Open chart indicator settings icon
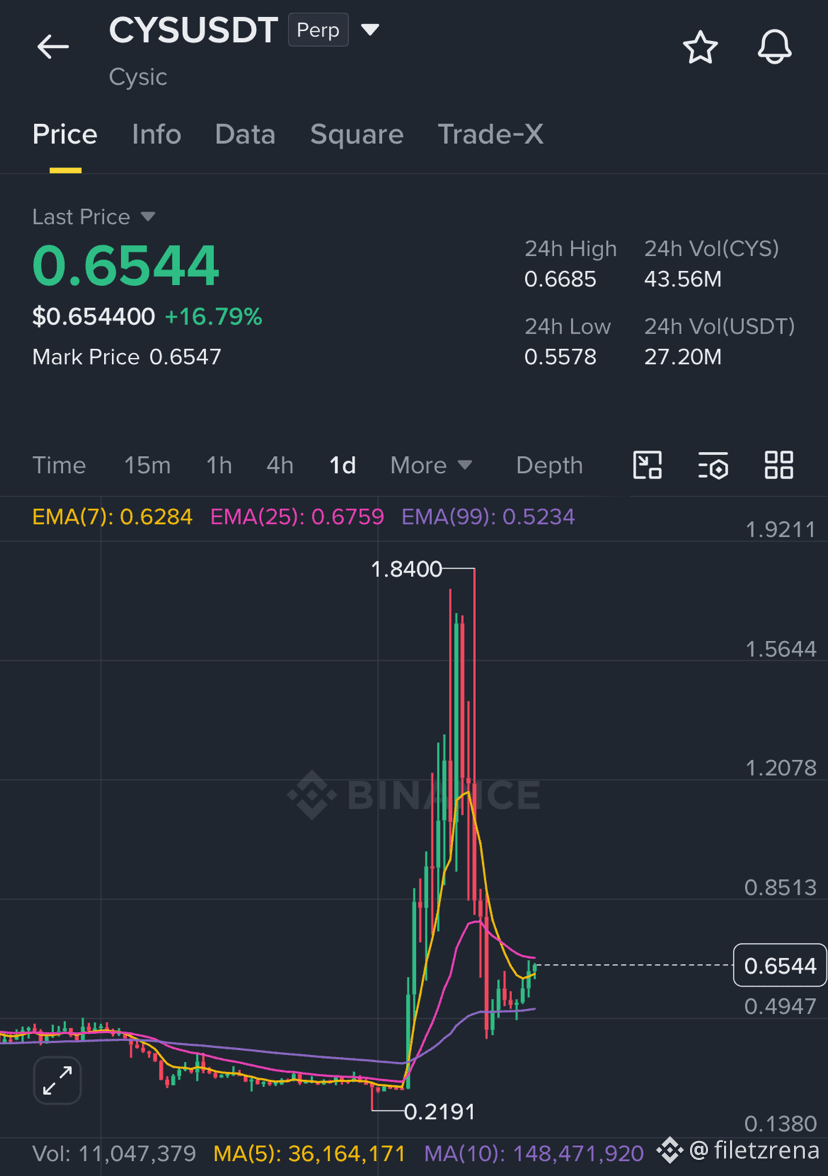 712,465
